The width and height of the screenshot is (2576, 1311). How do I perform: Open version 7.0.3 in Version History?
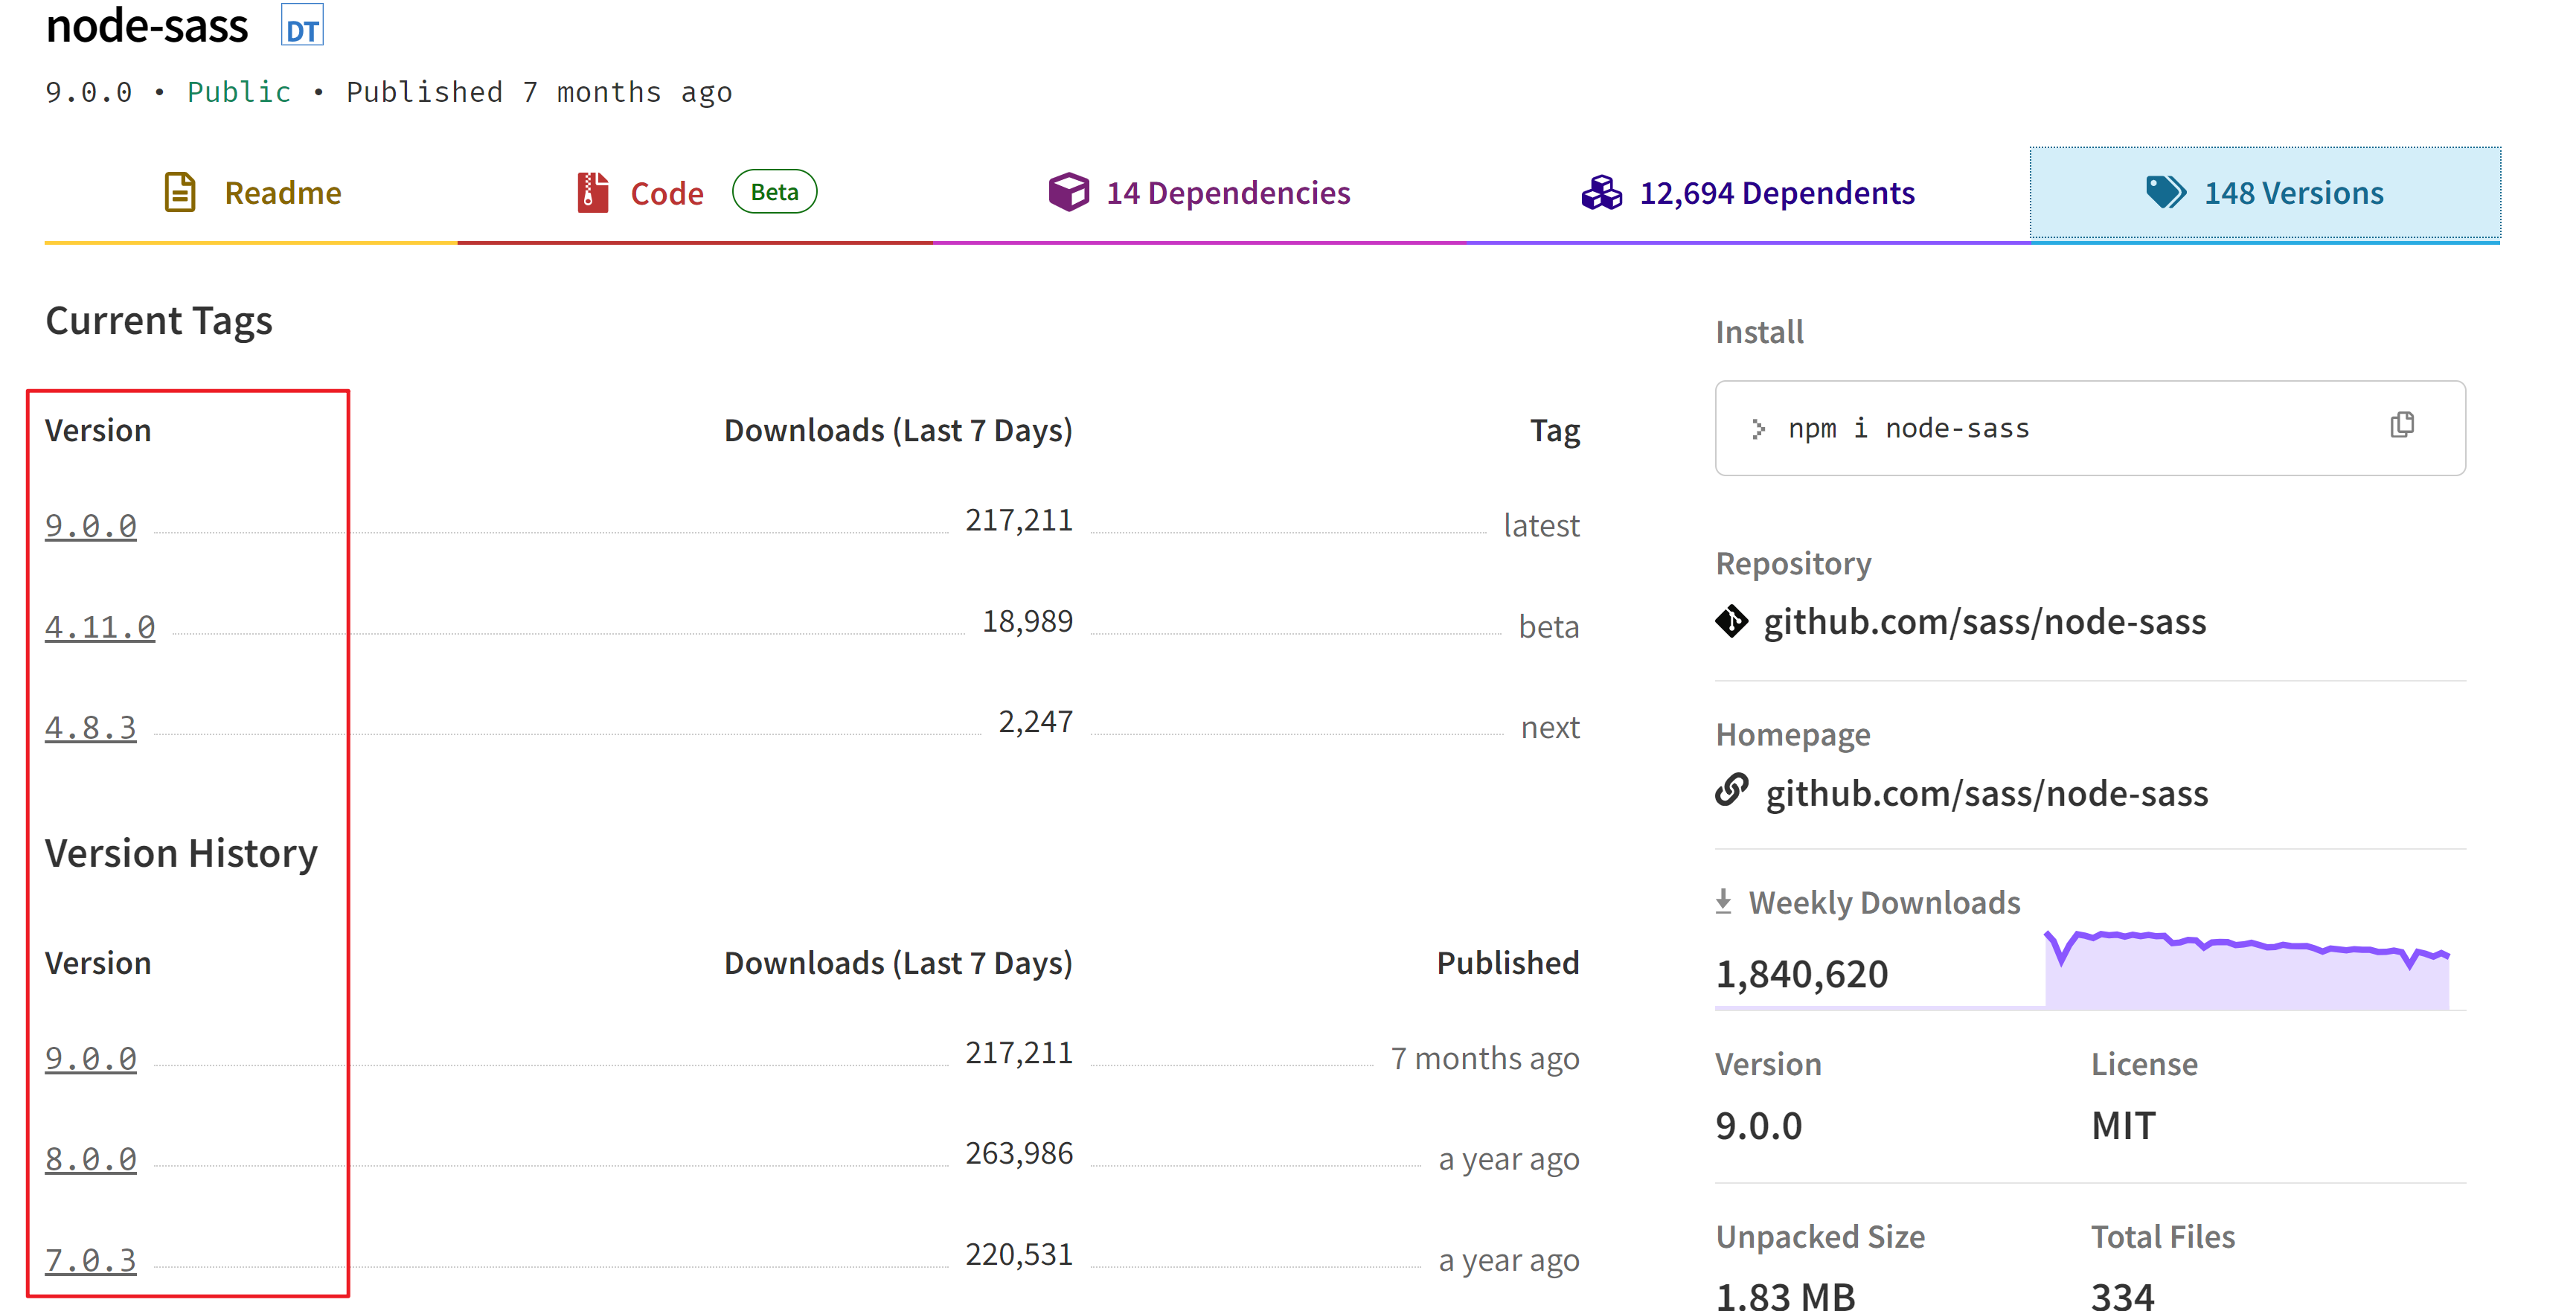[91, 1260]
